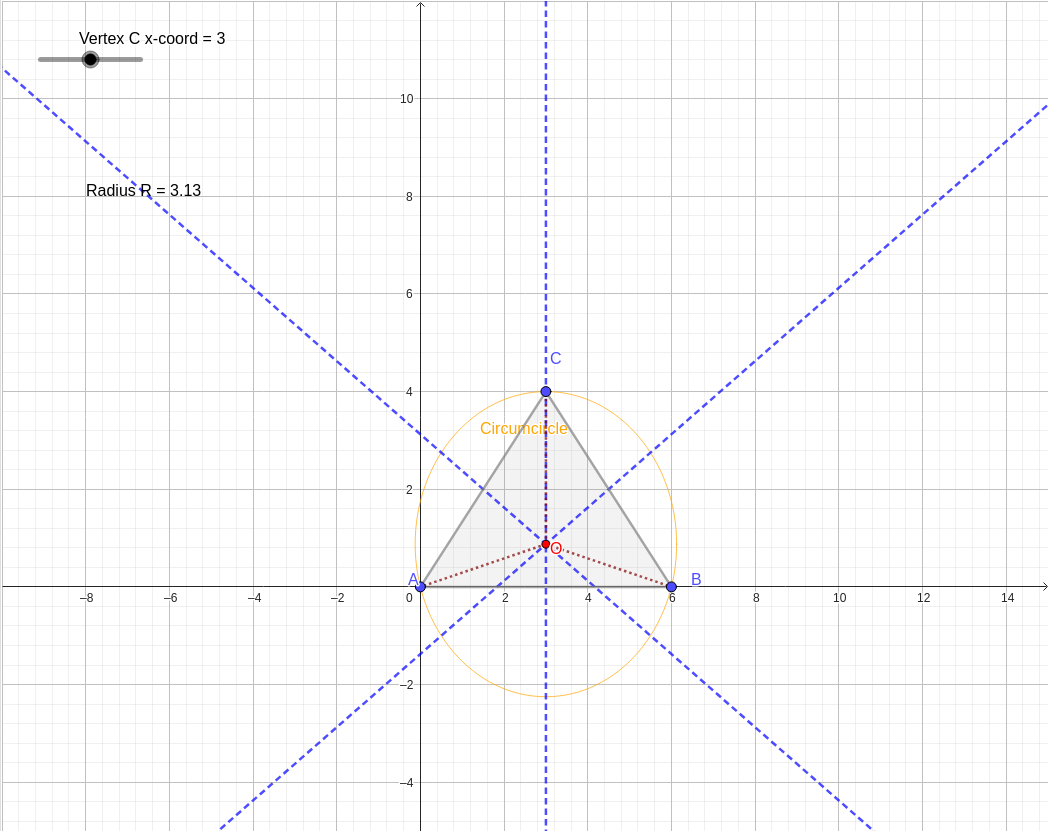Click the y-axis tick label 8
Screen dimensions: 1048x831
click(410, 197)
